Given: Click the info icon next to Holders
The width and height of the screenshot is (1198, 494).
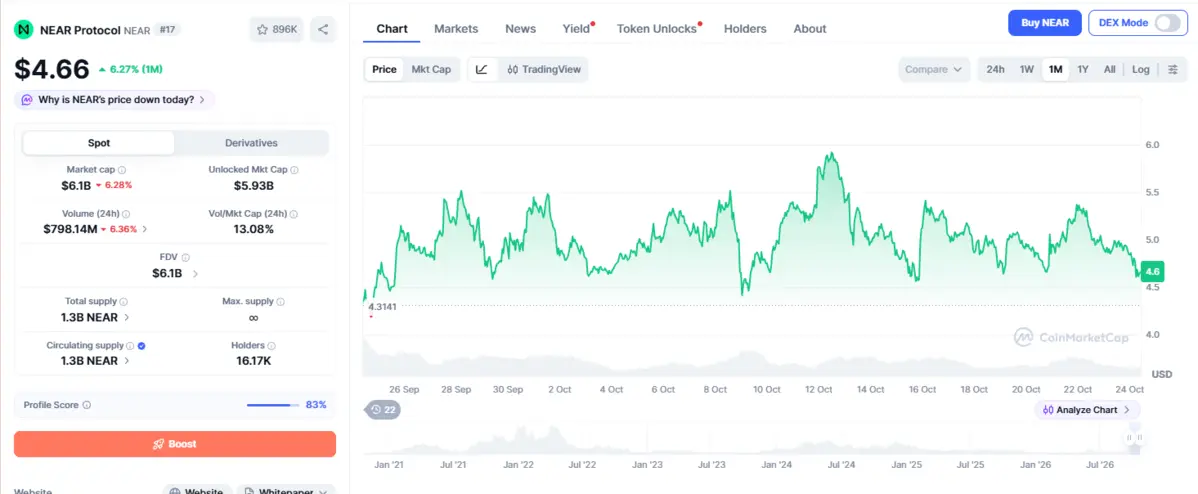Looking at the screenshot, I should point(272,346).
